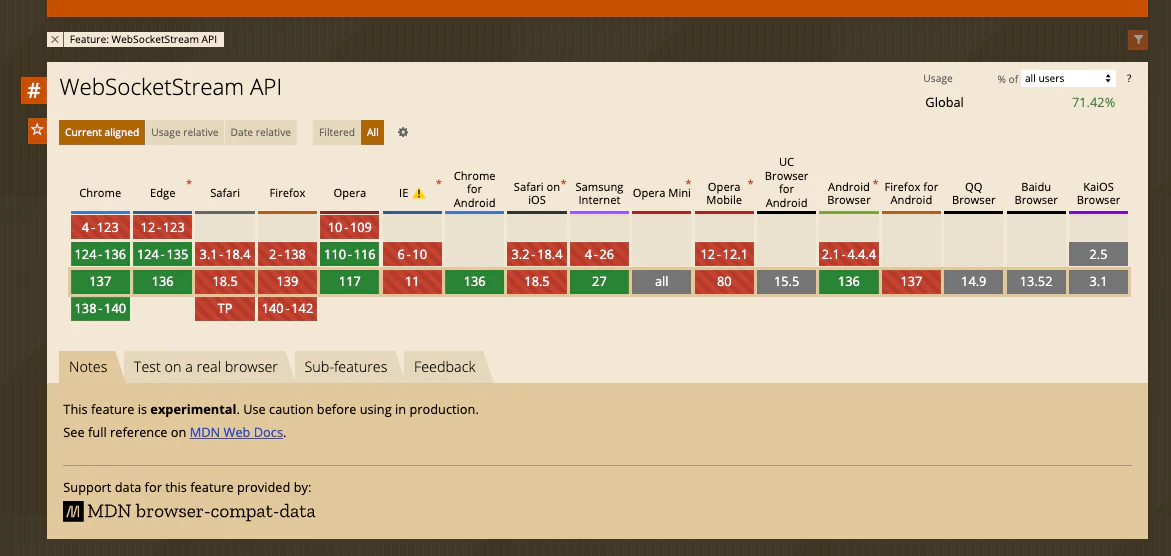Open the Notes tab
Image resolution: width=1171 pixels, height=556 pixels.
[88, 367]
